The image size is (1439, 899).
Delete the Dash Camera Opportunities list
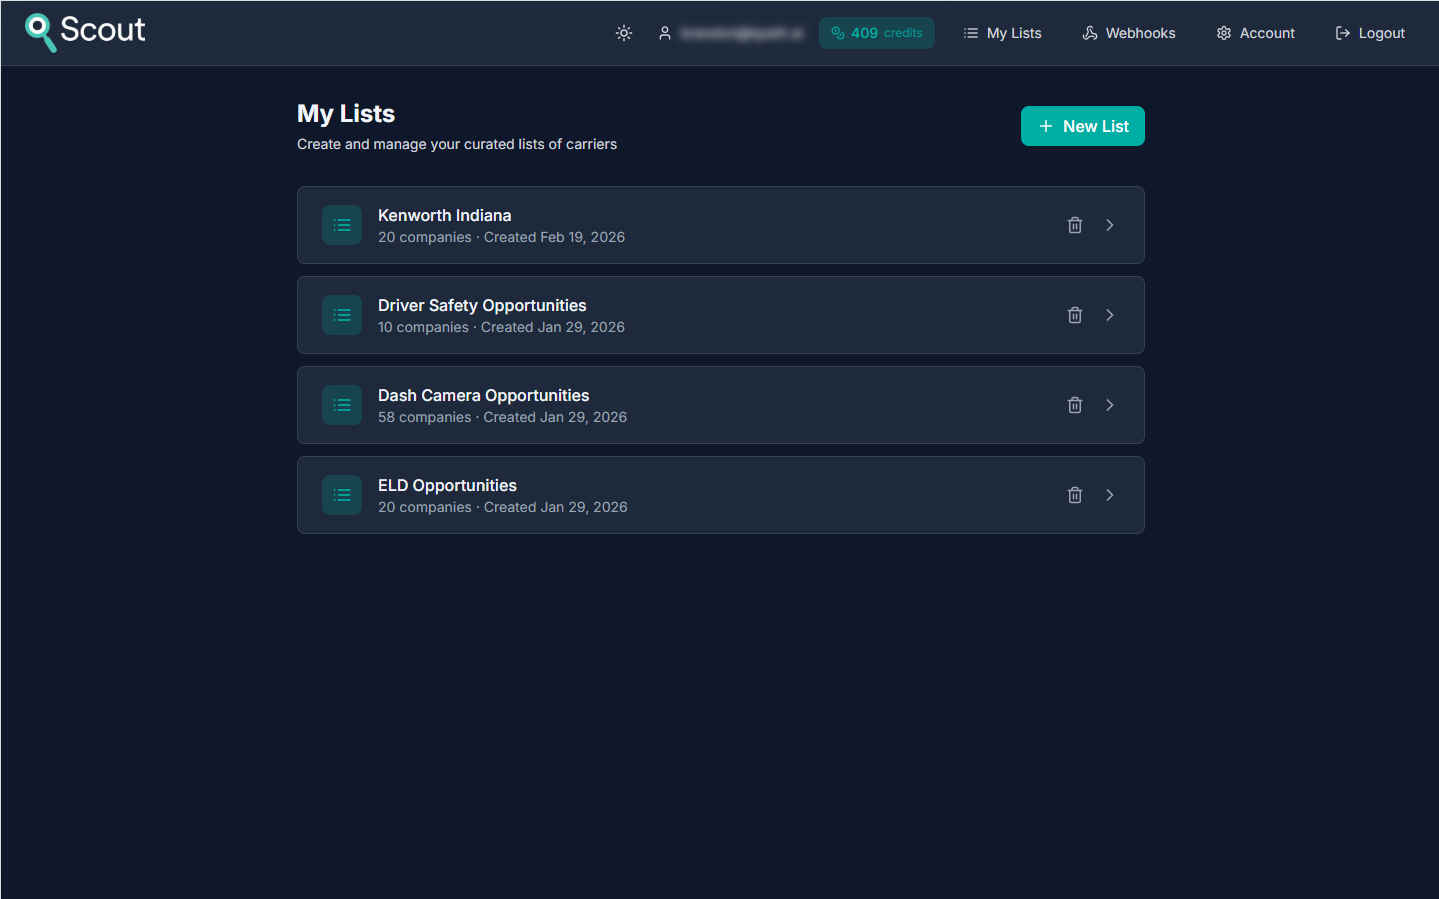pos(1075,405)
